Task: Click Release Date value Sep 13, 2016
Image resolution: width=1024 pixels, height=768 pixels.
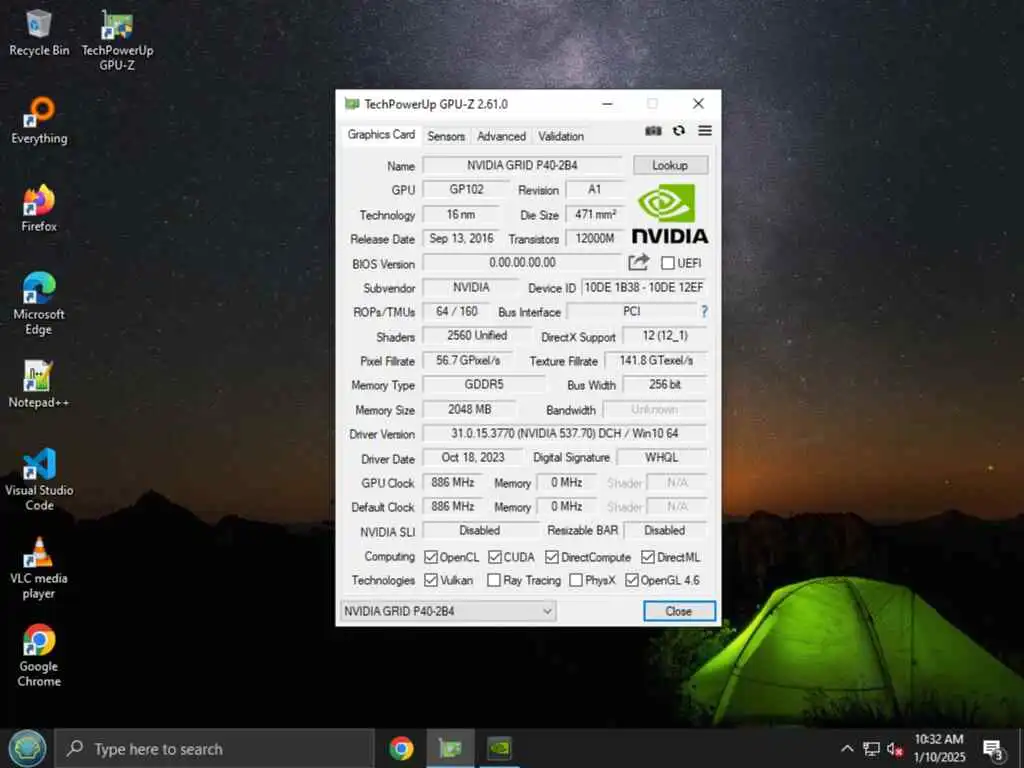Action: 461,238
